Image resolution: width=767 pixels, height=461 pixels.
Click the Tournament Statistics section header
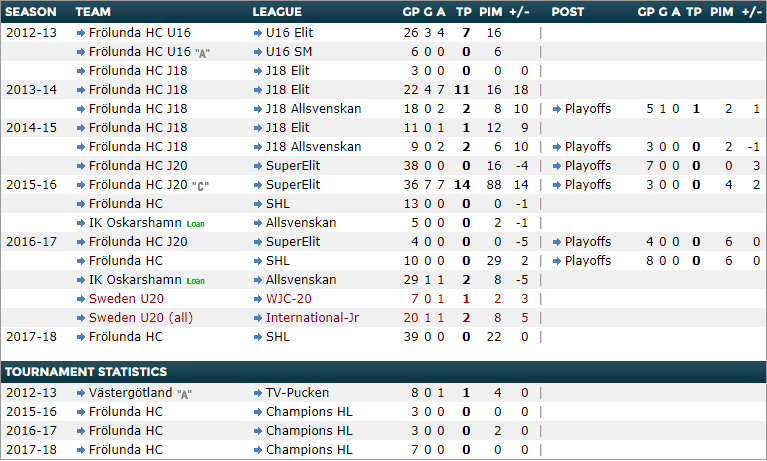click(86, 372)
